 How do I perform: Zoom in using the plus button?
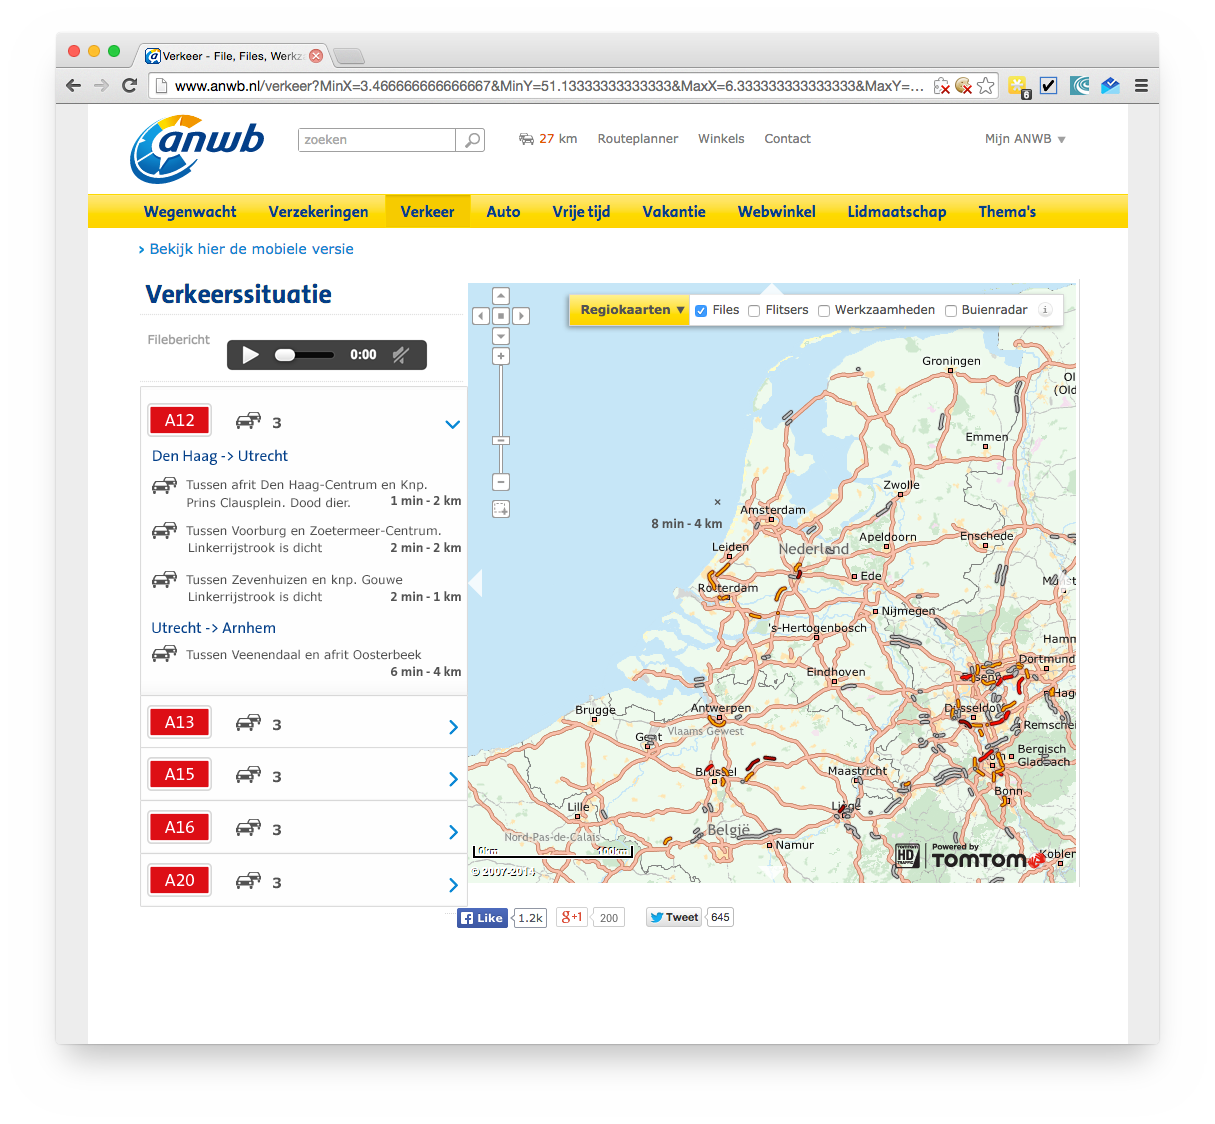501,355
